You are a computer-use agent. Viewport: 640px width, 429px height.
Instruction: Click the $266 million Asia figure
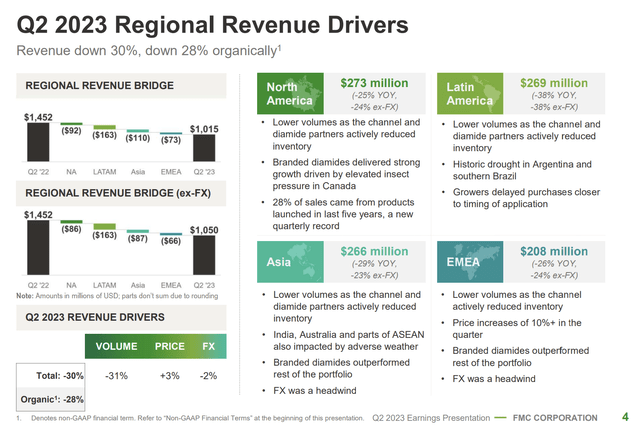point(374,251)
